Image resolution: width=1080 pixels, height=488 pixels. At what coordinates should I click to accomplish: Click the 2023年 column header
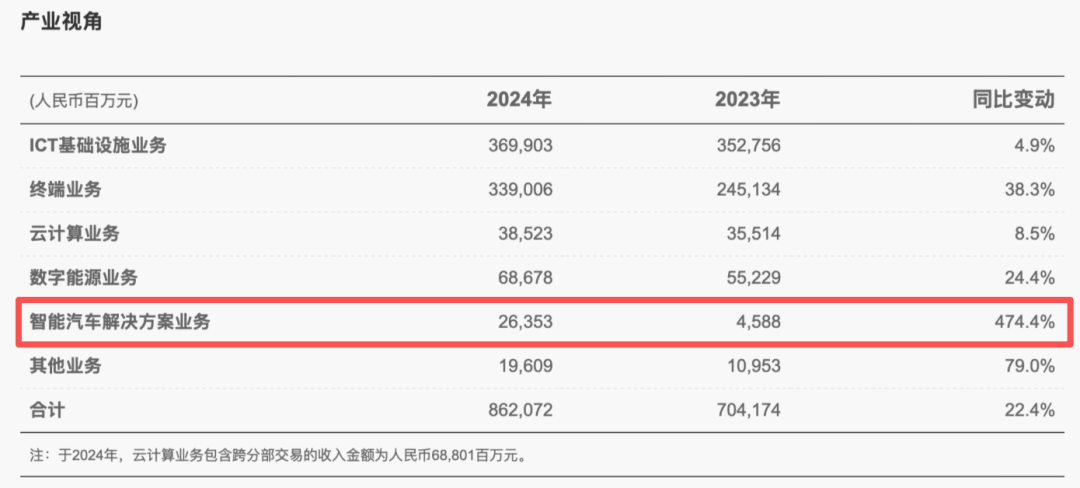click(x=747, y=100)
